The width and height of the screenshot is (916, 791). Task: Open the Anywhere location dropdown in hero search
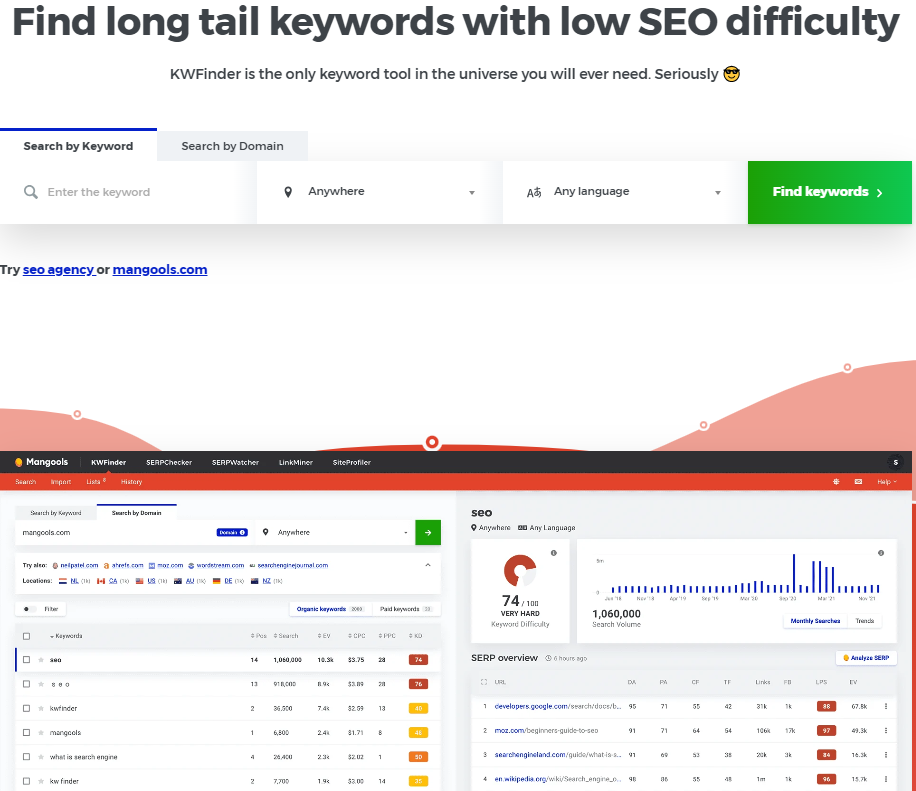379,192
